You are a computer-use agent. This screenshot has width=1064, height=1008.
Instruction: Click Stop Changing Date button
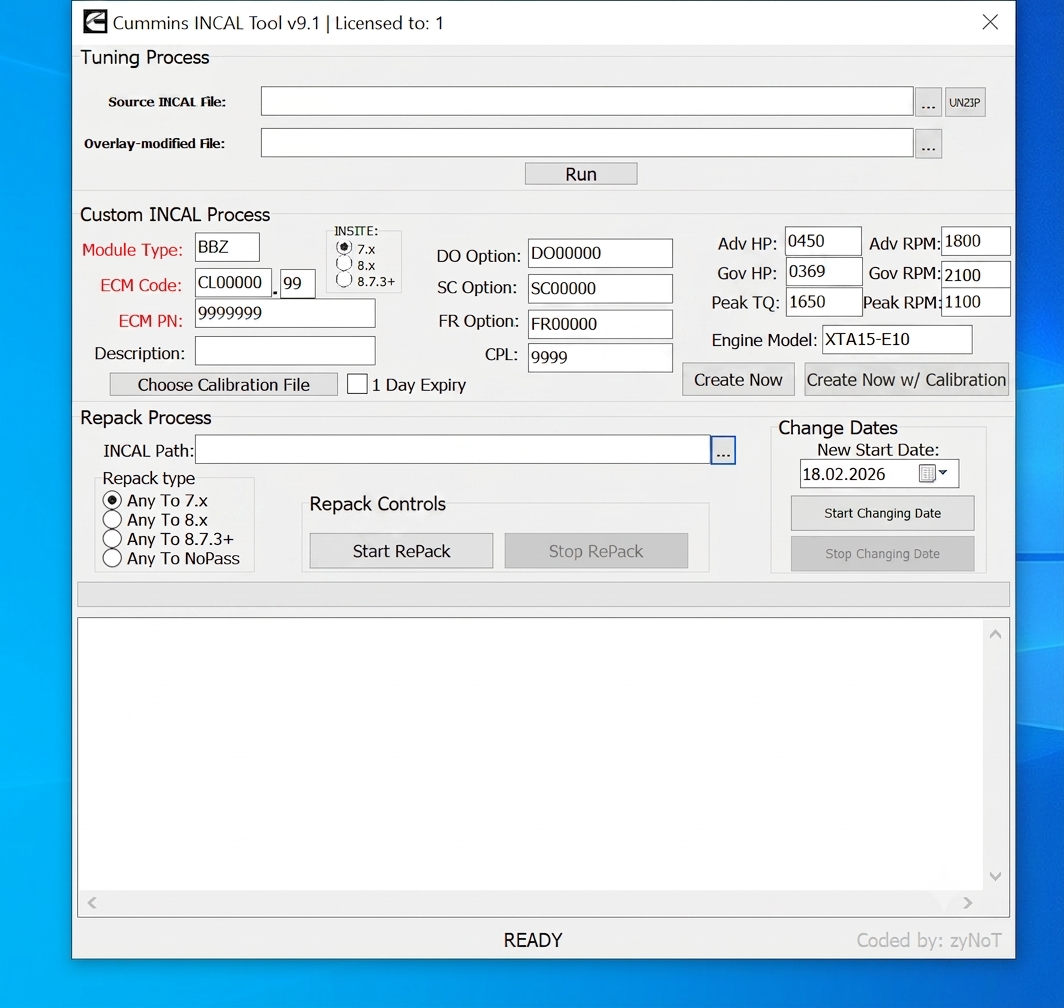[882, 554]
